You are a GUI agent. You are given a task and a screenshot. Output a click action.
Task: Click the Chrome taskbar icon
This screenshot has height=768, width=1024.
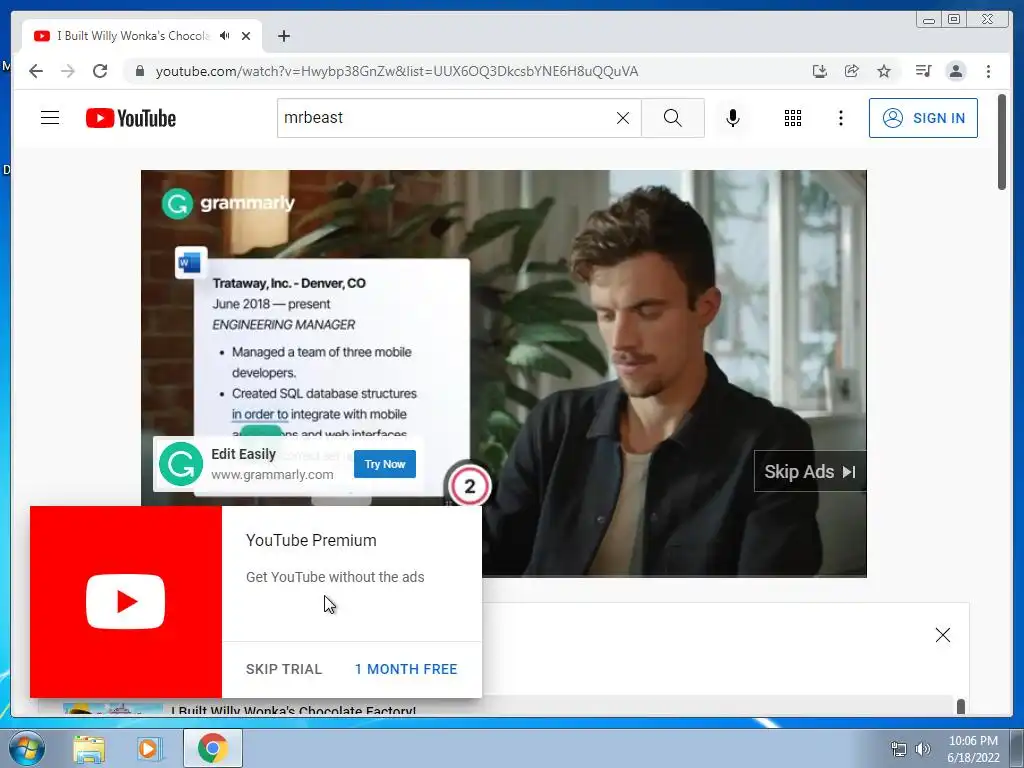pos(212,748)
